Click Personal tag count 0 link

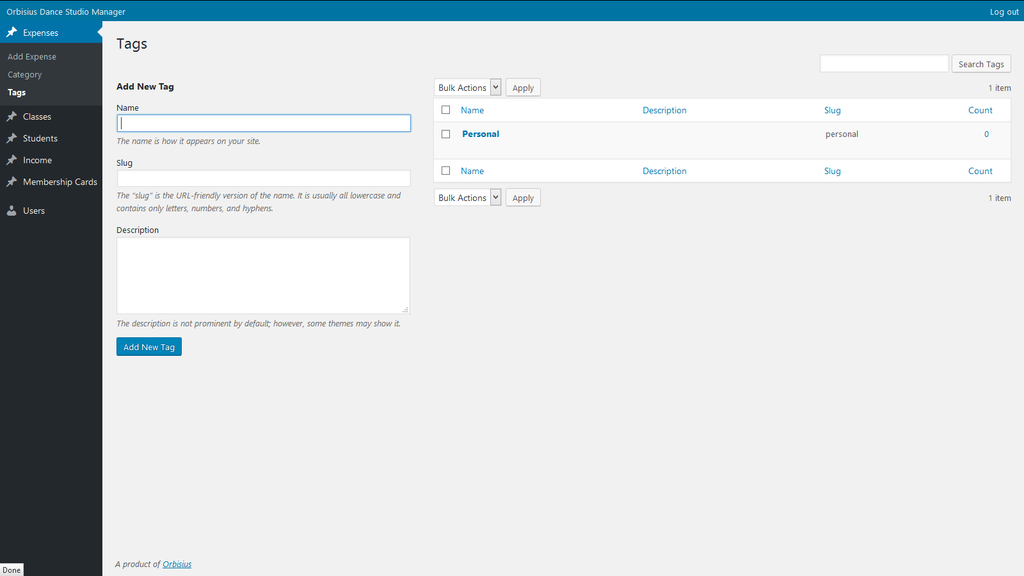[x=986, y=134]
